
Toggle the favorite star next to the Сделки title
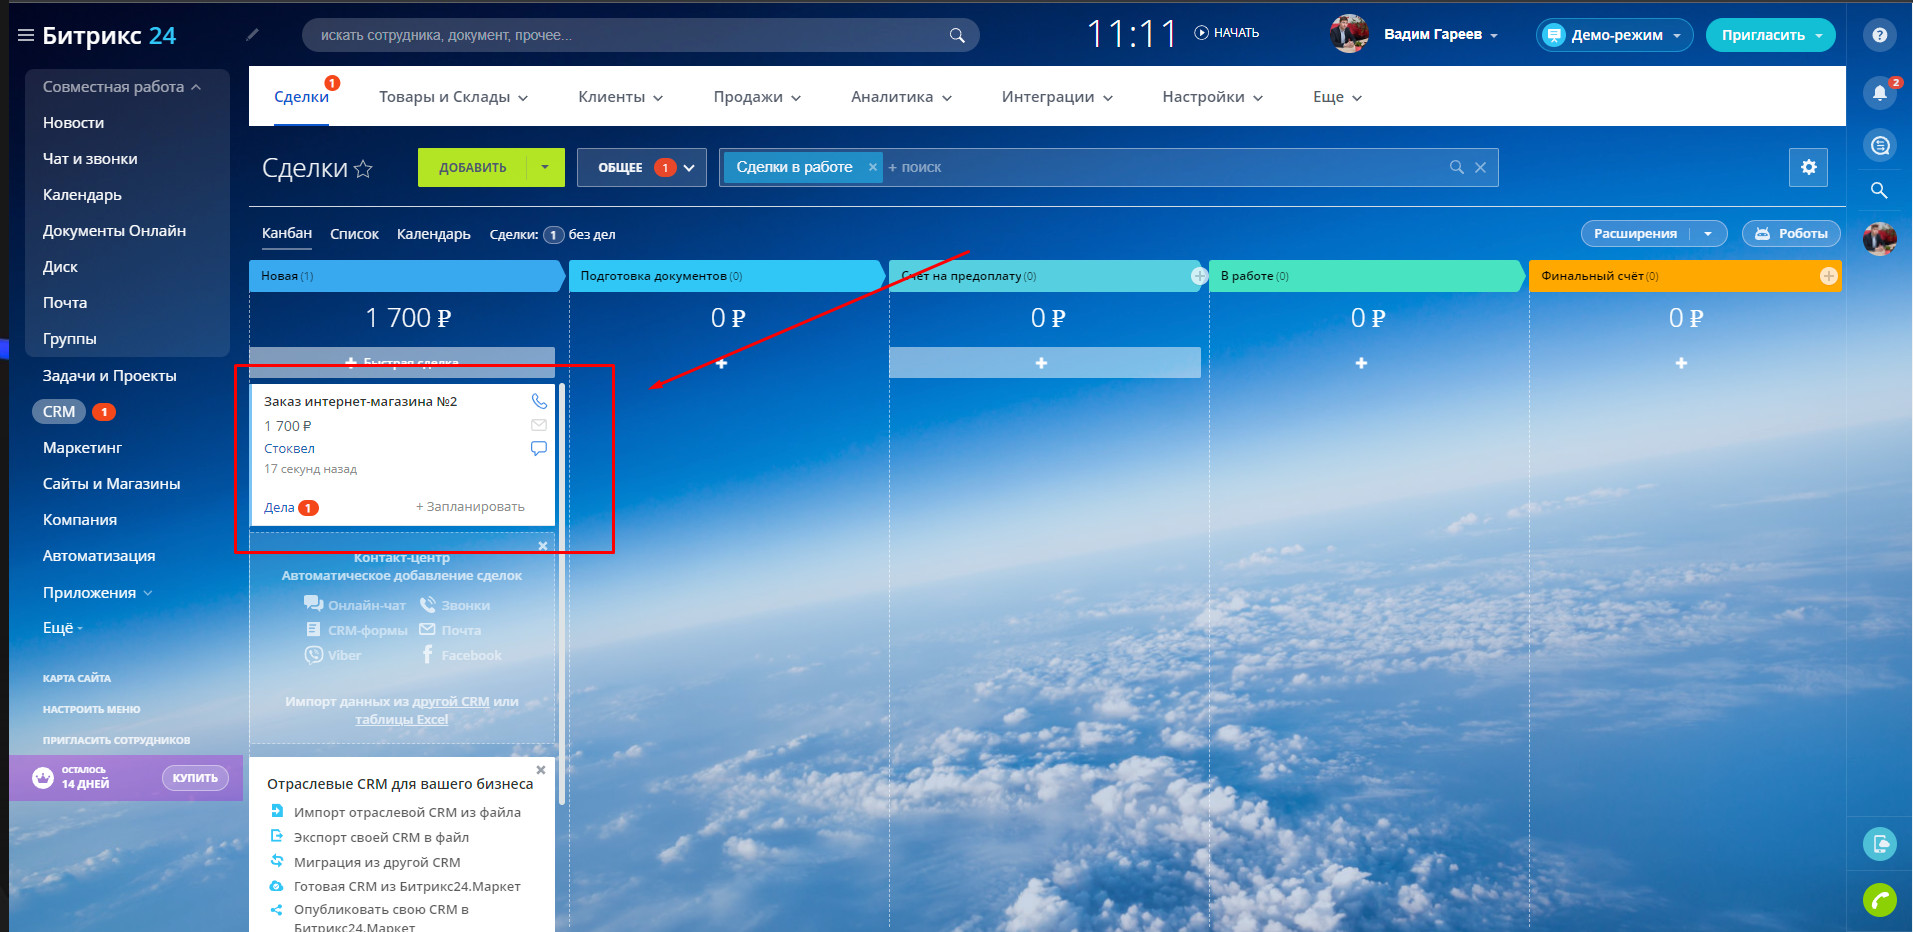pyautogui.click(x=364, y=169)
